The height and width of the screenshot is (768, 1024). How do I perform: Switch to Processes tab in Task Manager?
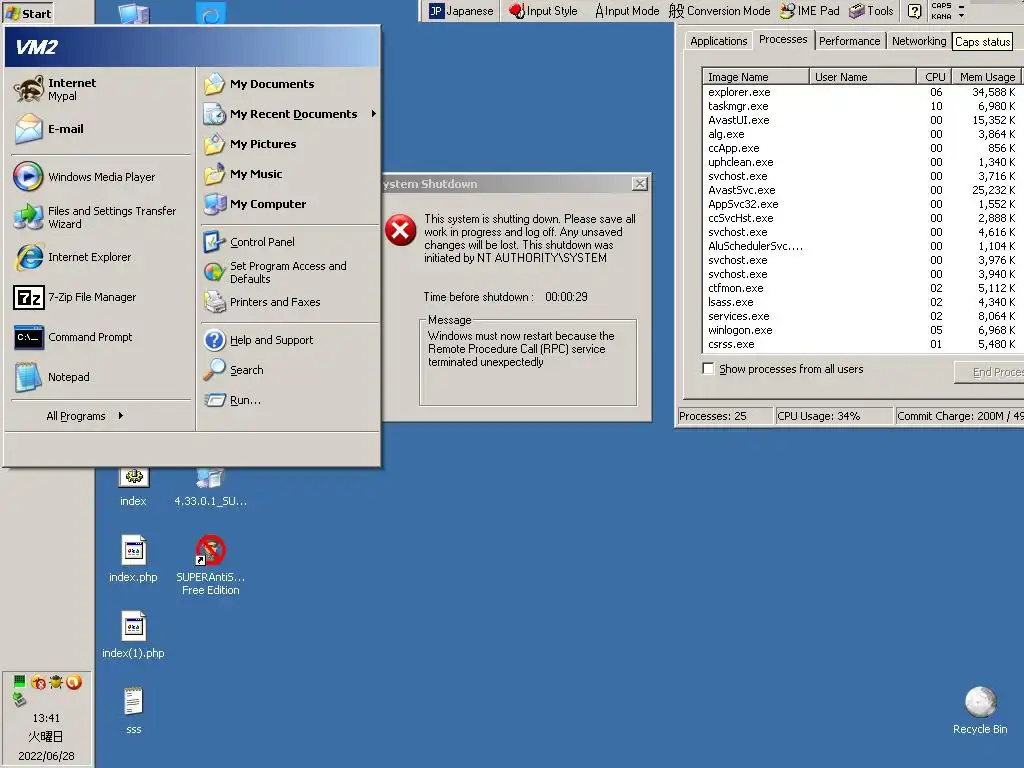[783, 39]
